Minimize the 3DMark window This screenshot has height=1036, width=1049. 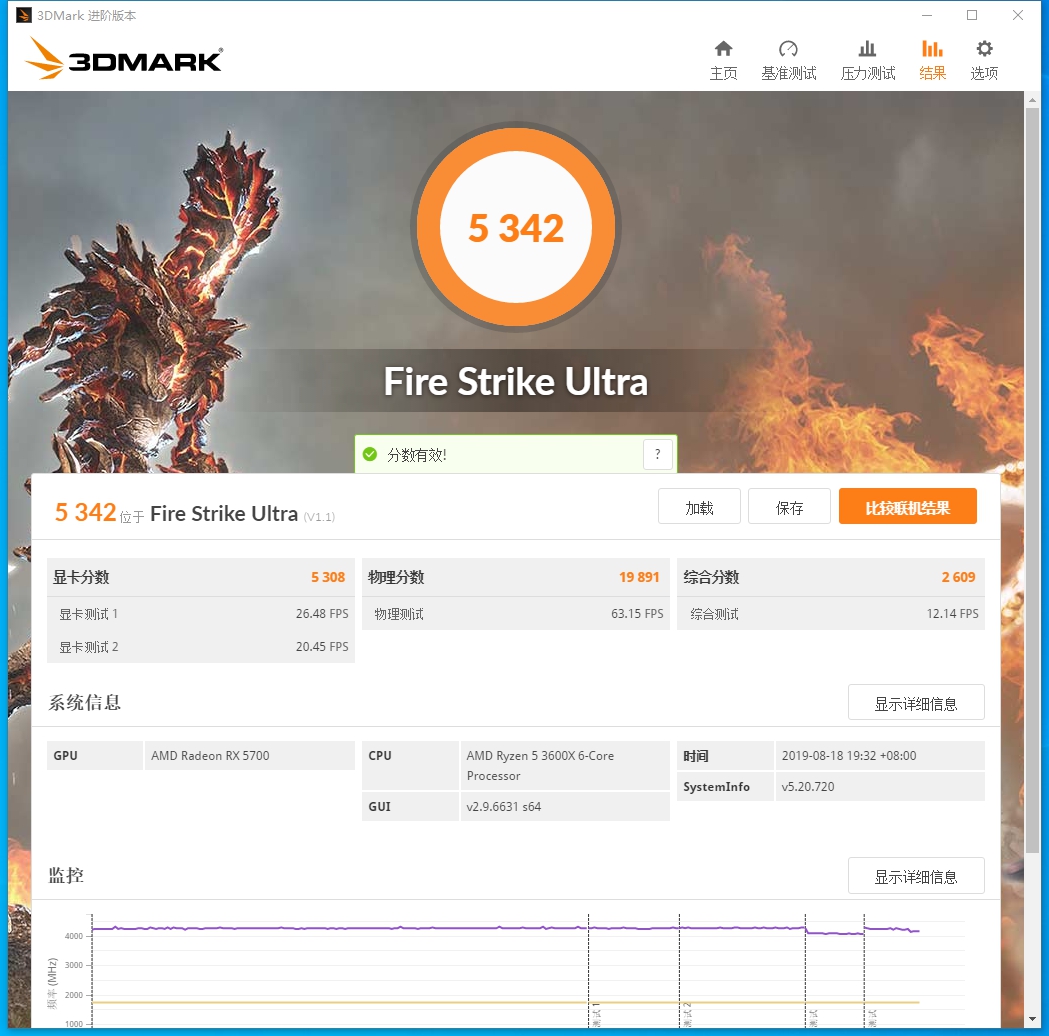[927, 15]
